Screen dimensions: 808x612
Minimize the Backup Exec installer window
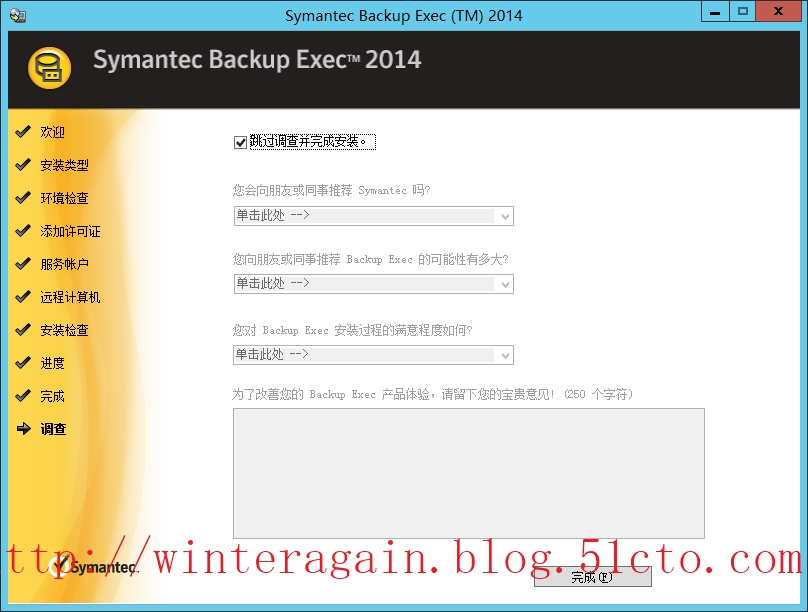pos(715,11)
